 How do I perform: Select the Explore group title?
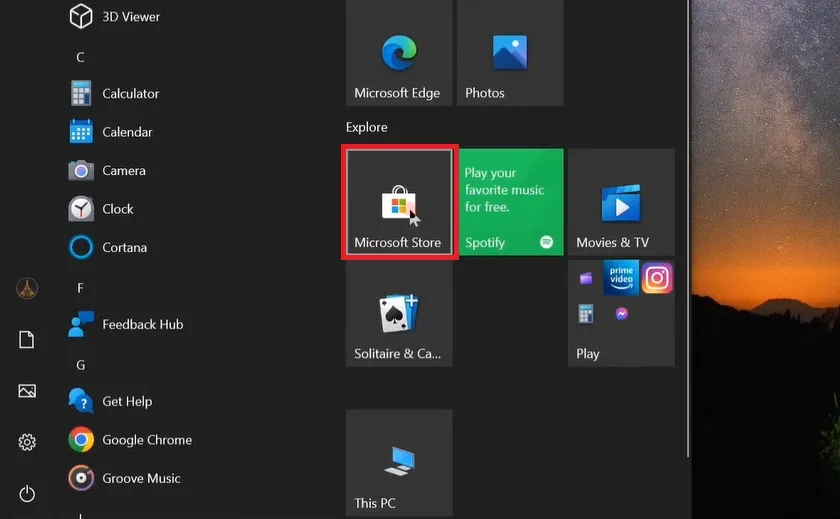point(366,127)
